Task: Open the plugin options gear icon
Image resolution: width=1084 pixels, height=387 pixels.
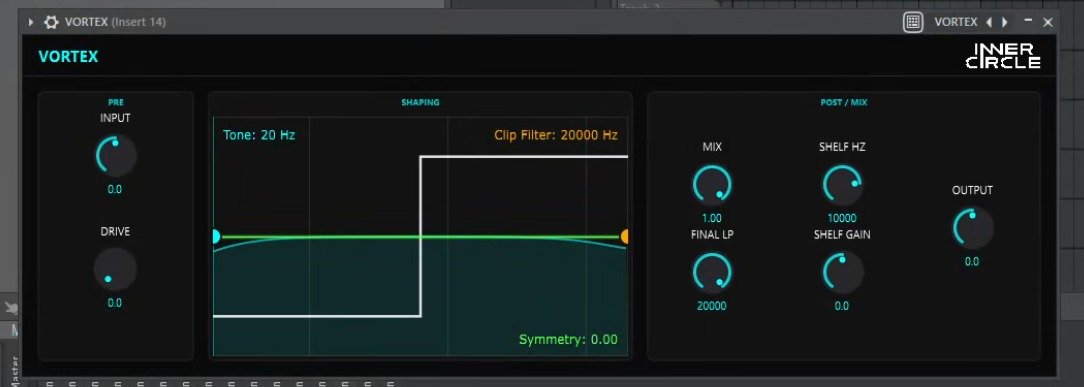Action: tap(51, 22)
